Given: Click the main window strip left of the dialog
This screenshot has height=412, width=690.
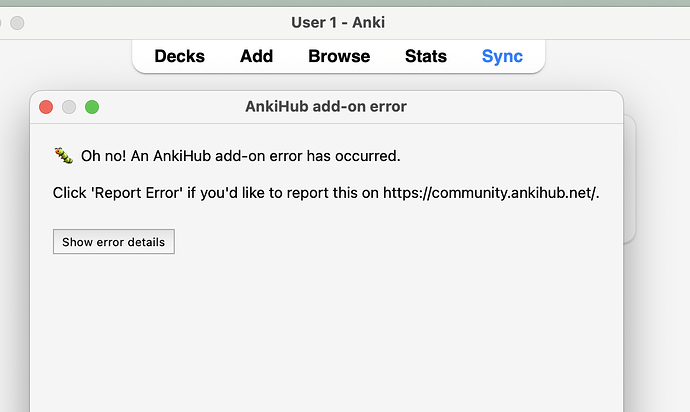Looking at the screenshot, I should [14, 250].
